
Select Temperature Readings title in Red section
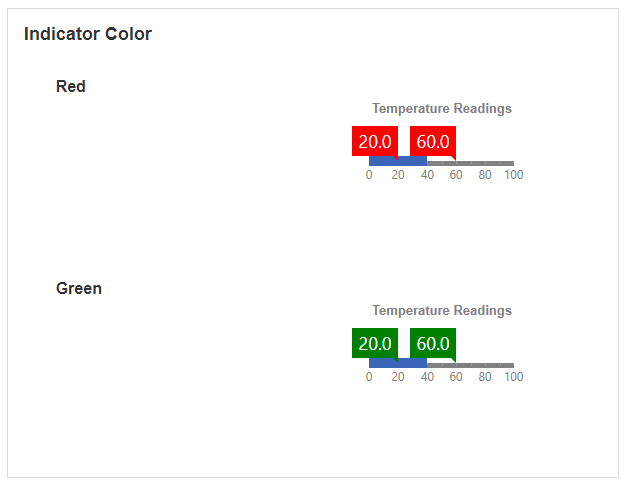pos(442,108)
